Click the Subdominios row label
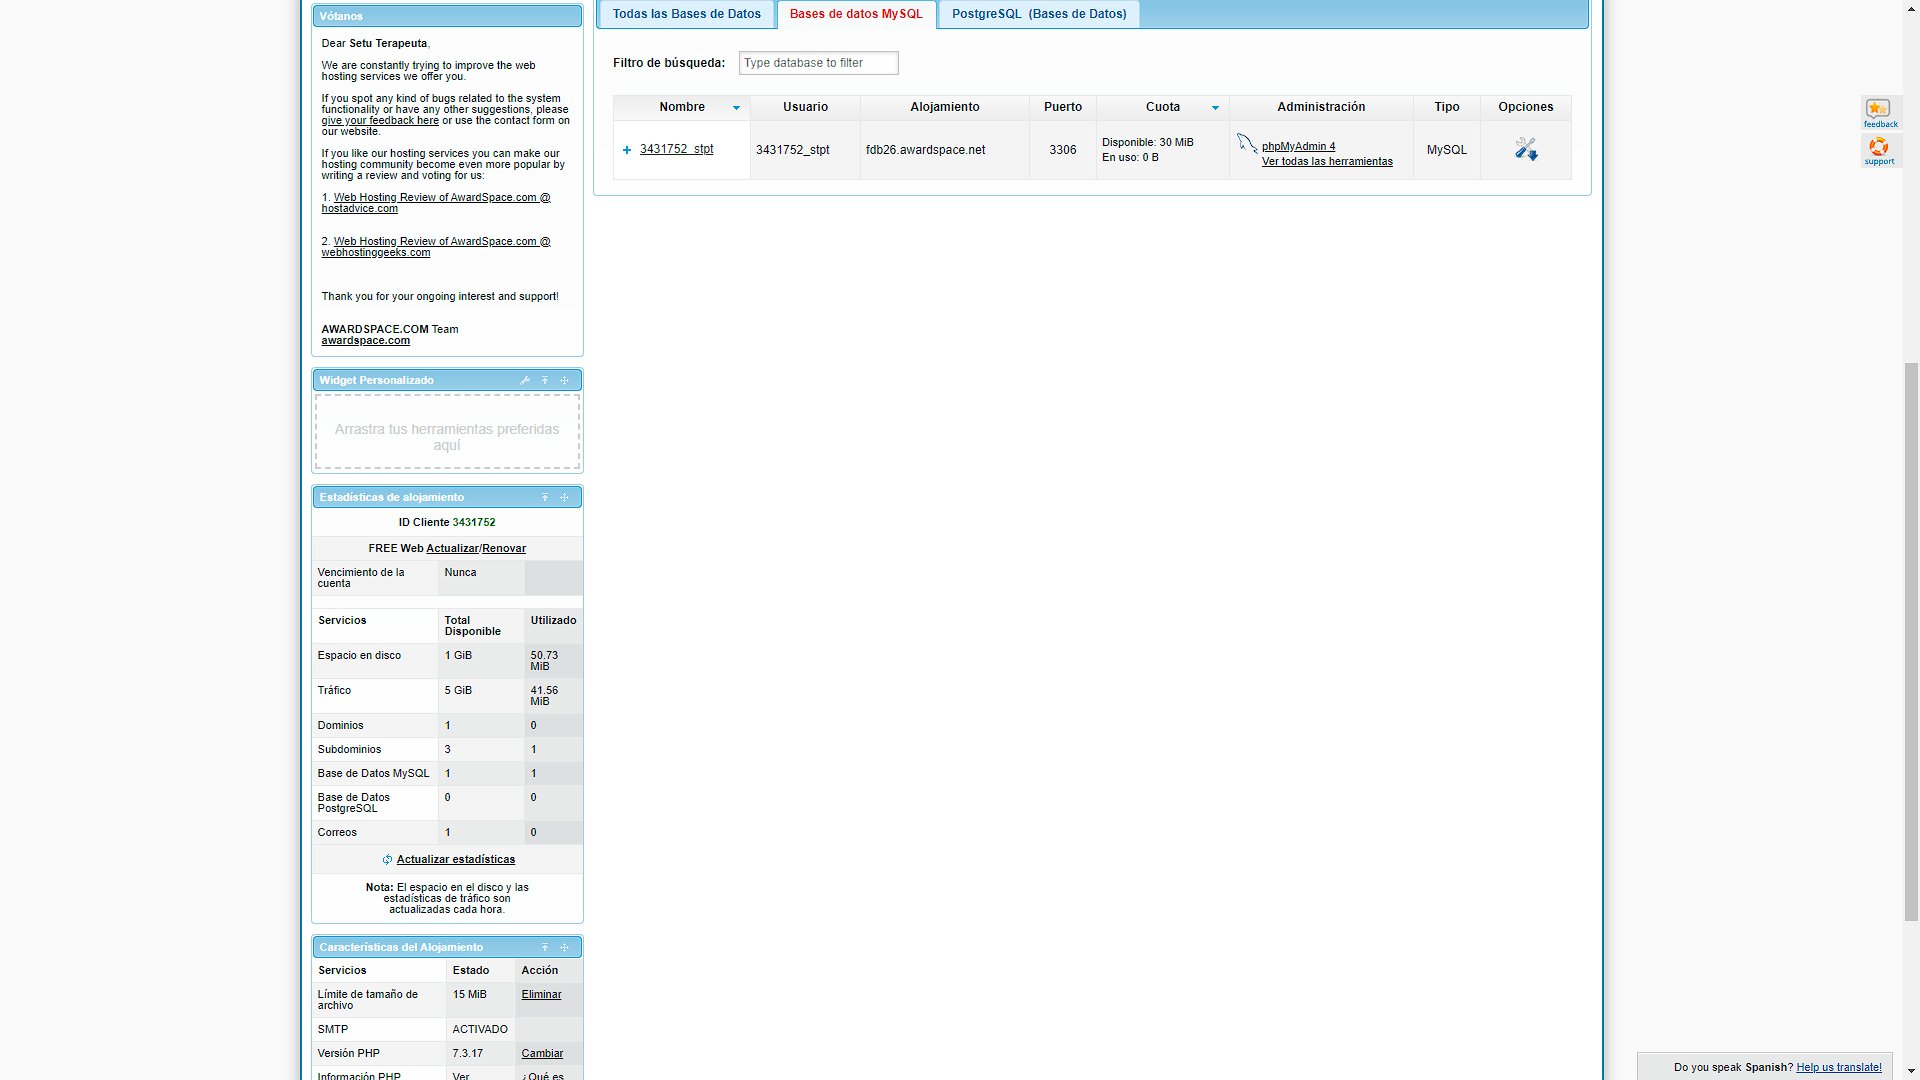Image resolution: width=1920 pixels, height=1080 pixels. (x=349, y=749)
